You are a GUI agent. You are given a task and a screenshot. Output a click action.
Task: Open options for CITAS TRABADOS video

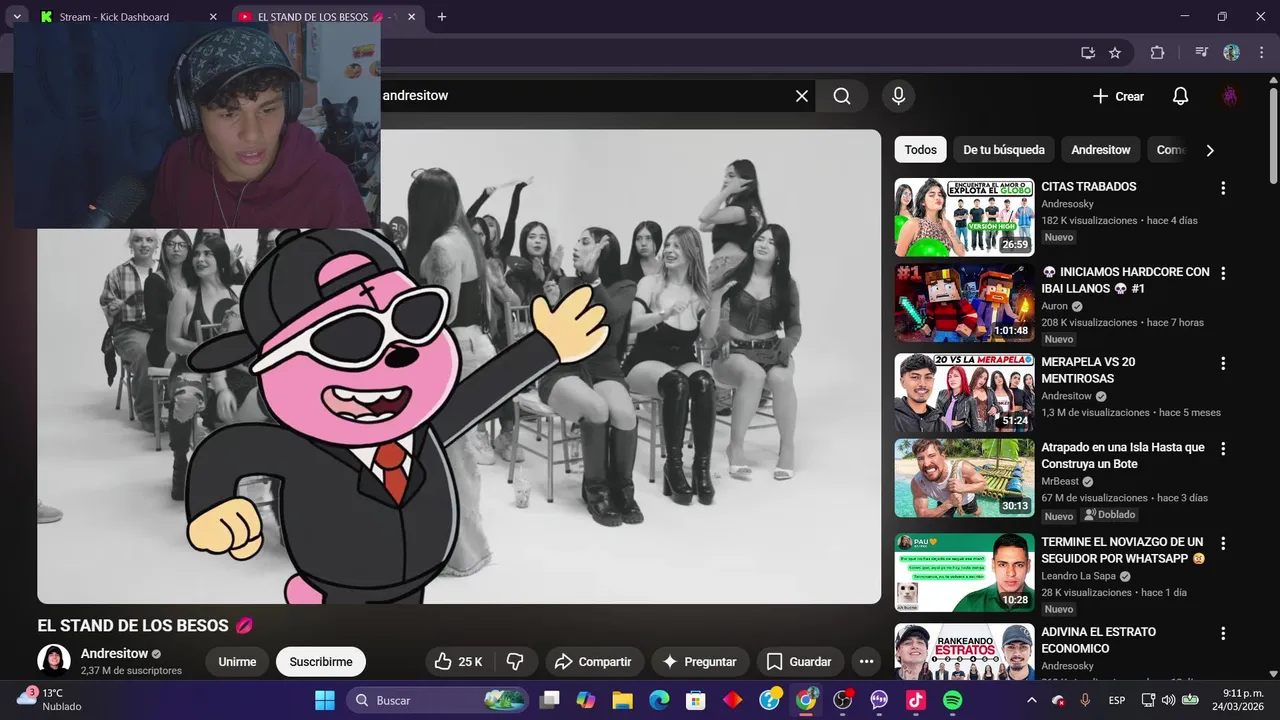pos(1222,188)
